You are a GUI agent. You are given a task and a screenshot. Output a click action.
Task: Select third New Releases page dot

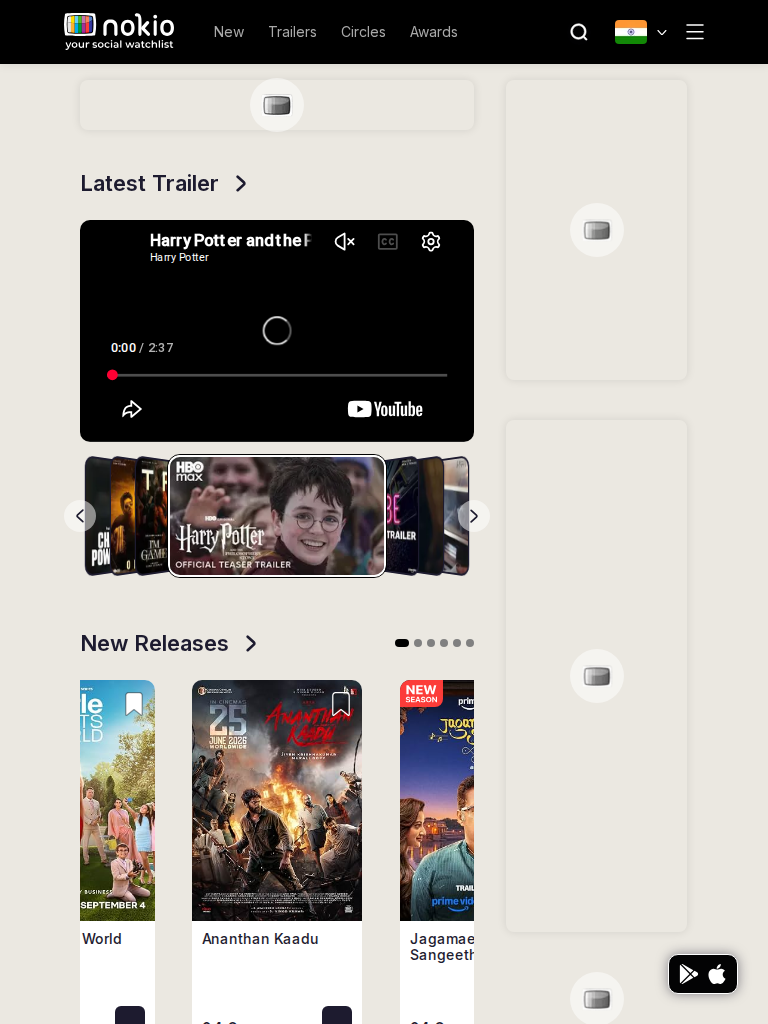coord(431,643)
